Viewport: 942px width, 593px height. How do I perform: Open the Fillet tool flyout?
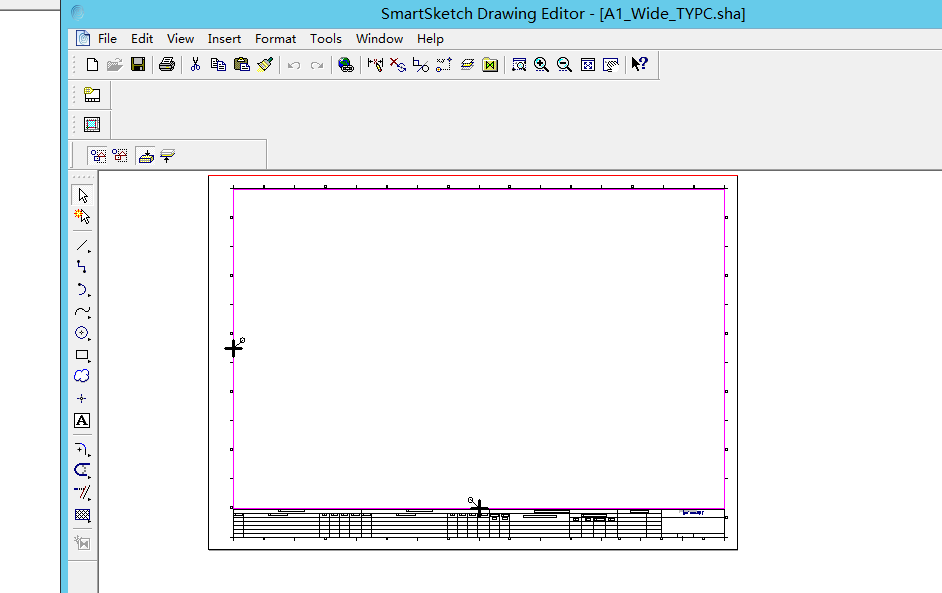(x=82, y=449)
